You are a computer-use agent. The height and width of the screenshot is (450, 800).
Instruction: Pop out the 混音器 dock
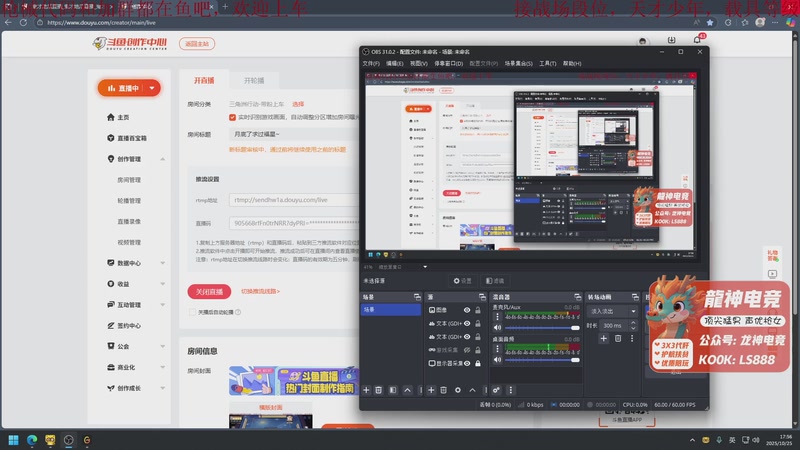pos(578,297)
